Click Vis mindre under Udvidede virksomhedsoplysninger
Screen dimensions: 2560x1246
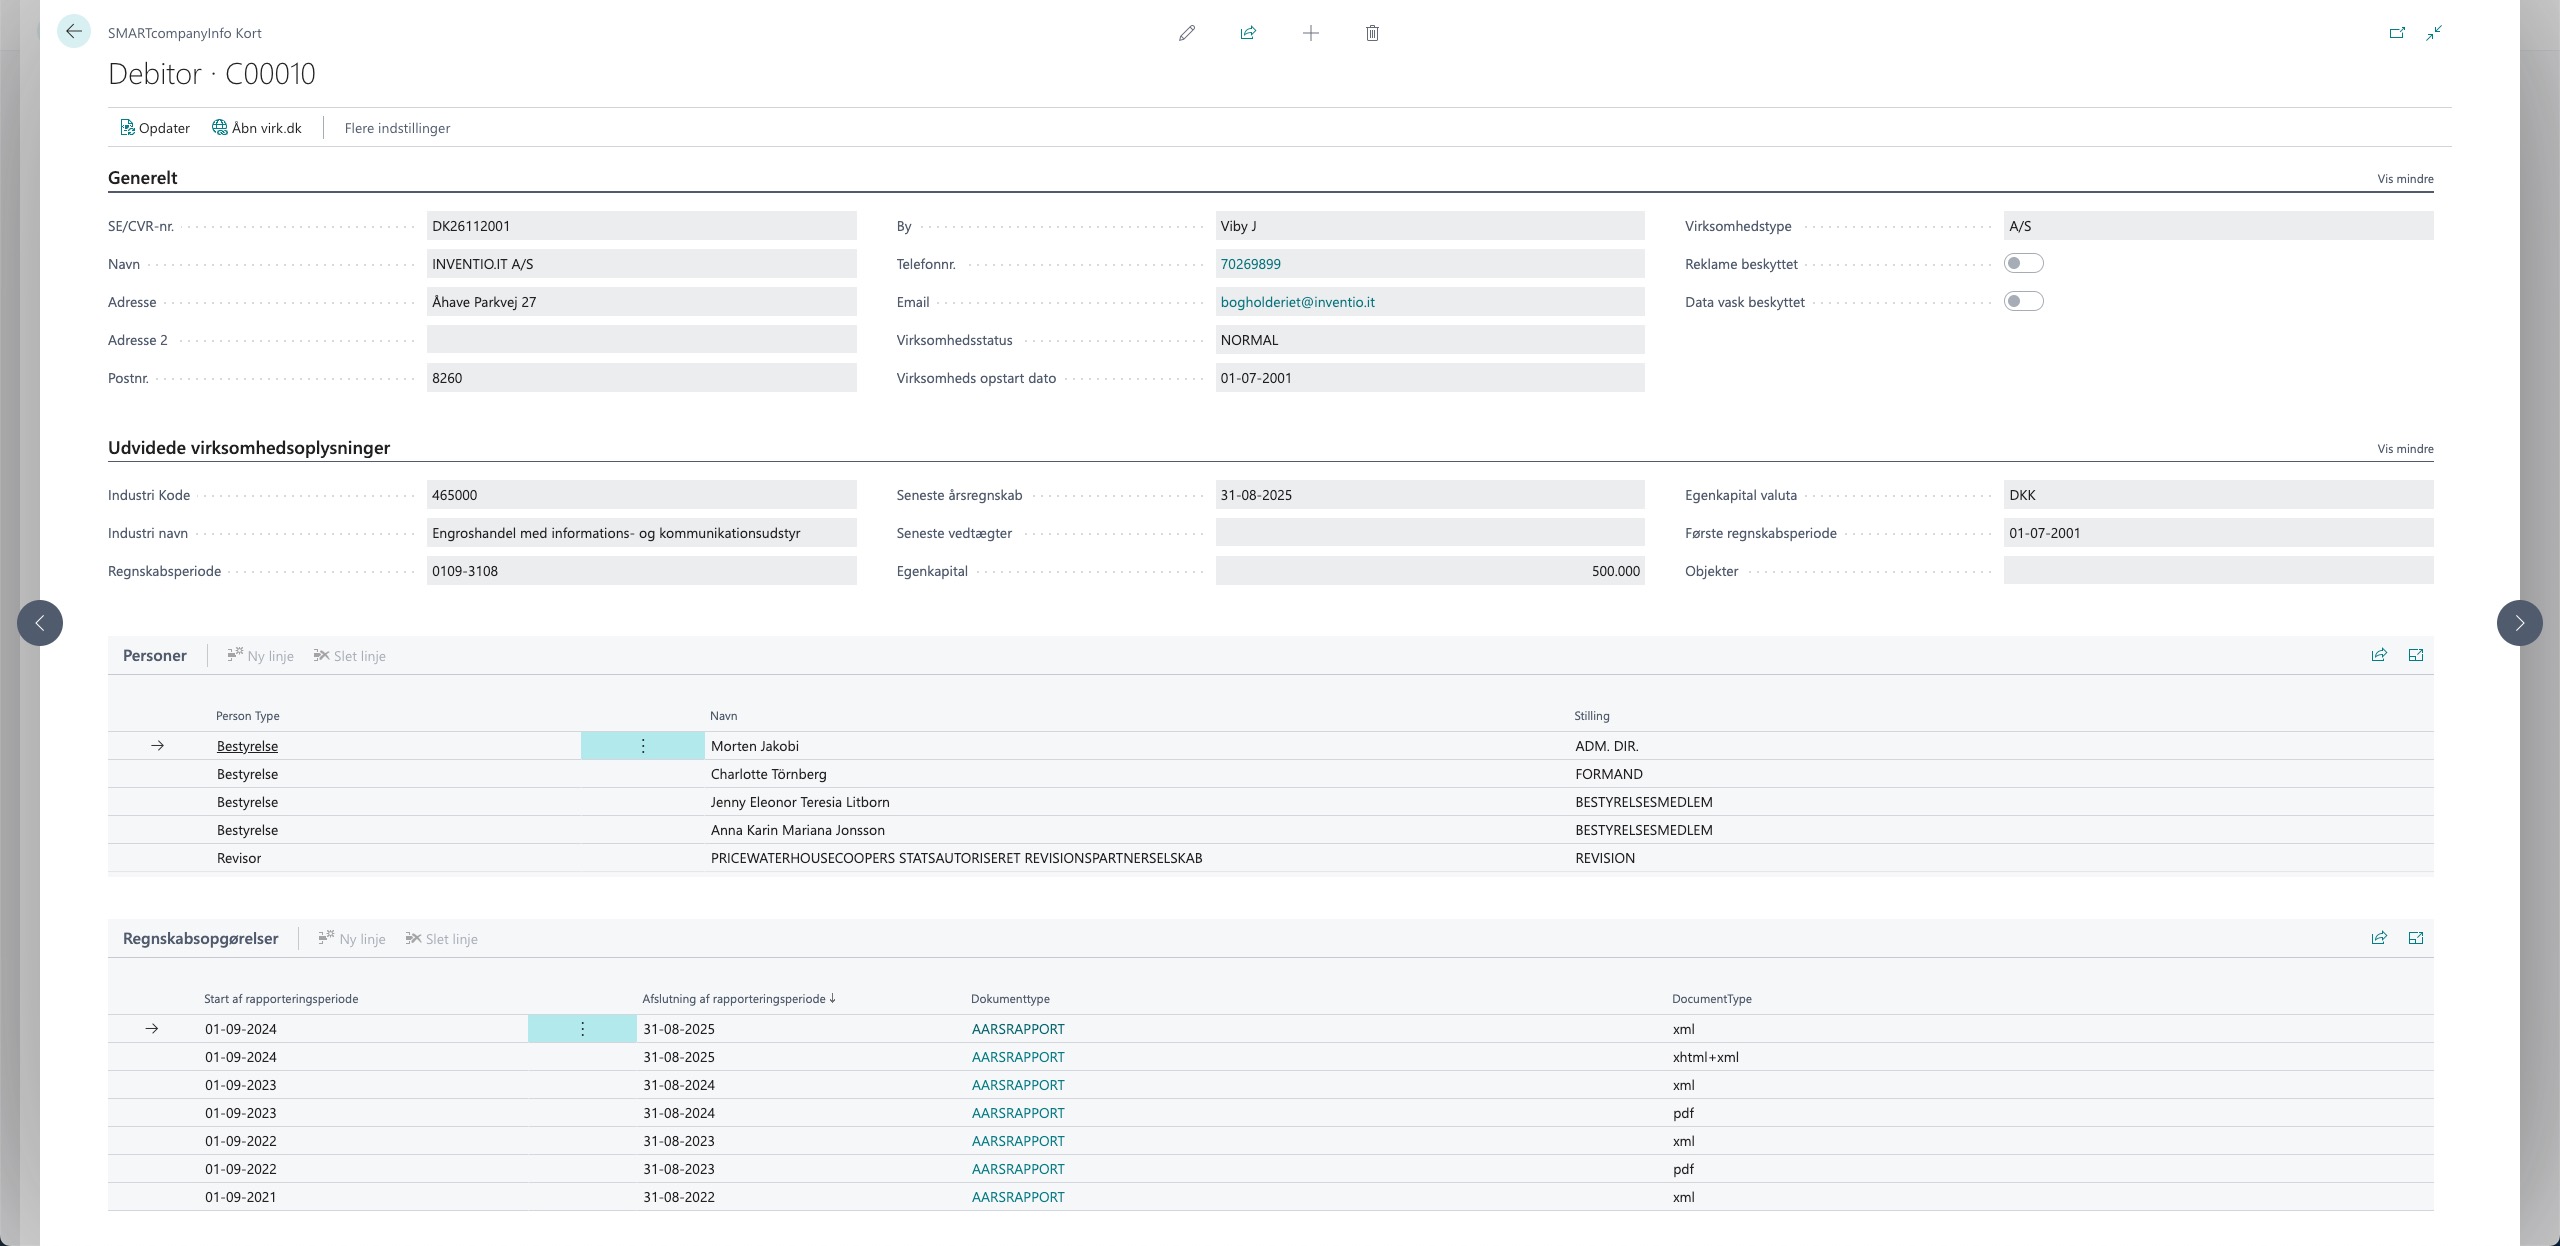coord(2405,449)
